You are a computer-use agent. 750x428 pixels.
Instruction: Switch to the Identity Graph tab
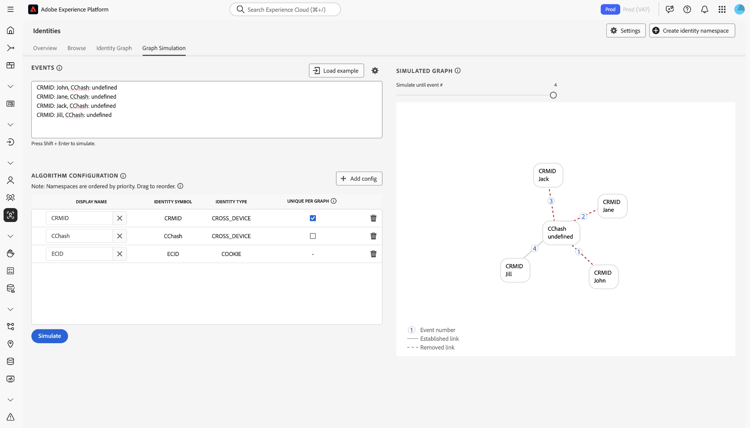[x=114, y=48]
